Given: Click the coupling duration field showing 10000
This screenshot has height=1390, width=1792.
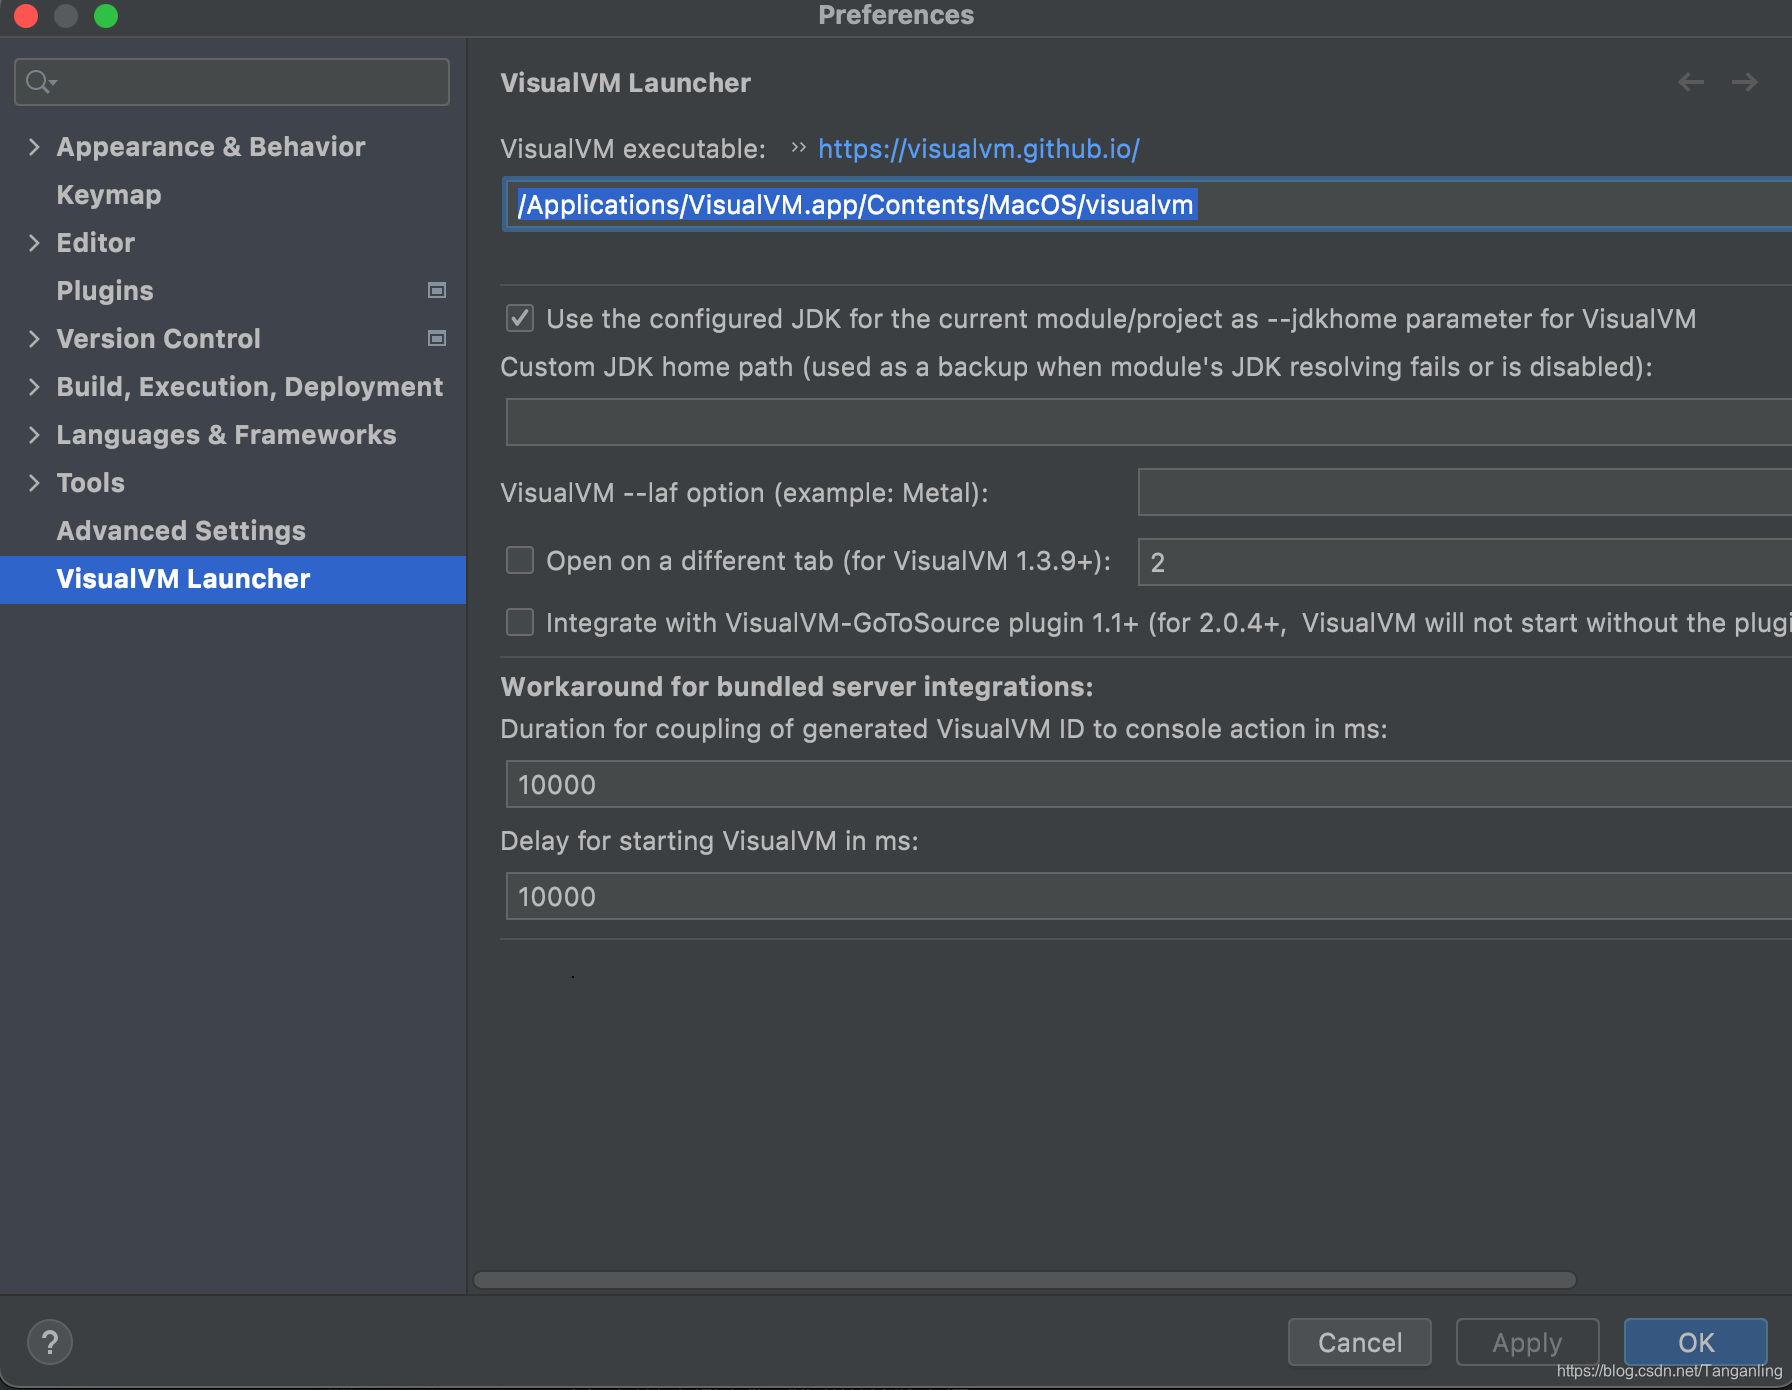Looking at the screenshot, I should point(1148,784).
